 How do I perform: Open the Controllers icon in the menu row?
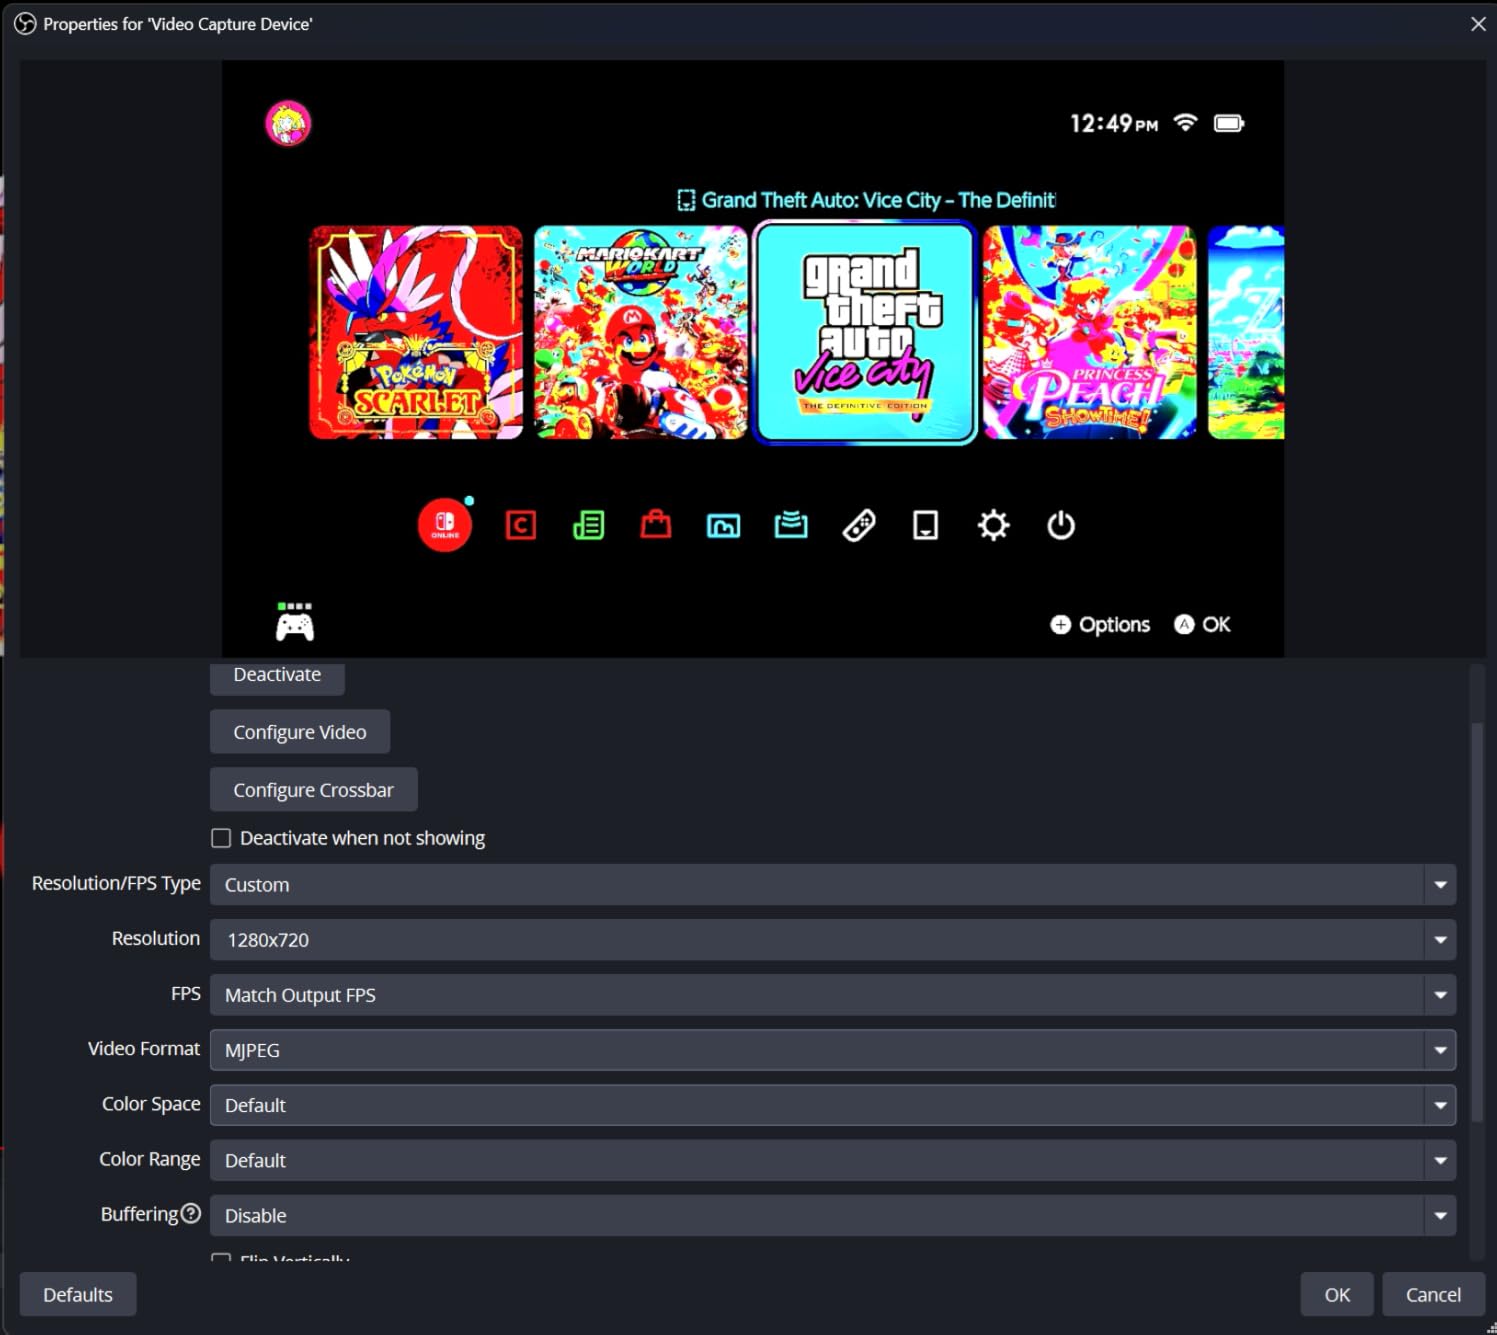pos(859,525)
